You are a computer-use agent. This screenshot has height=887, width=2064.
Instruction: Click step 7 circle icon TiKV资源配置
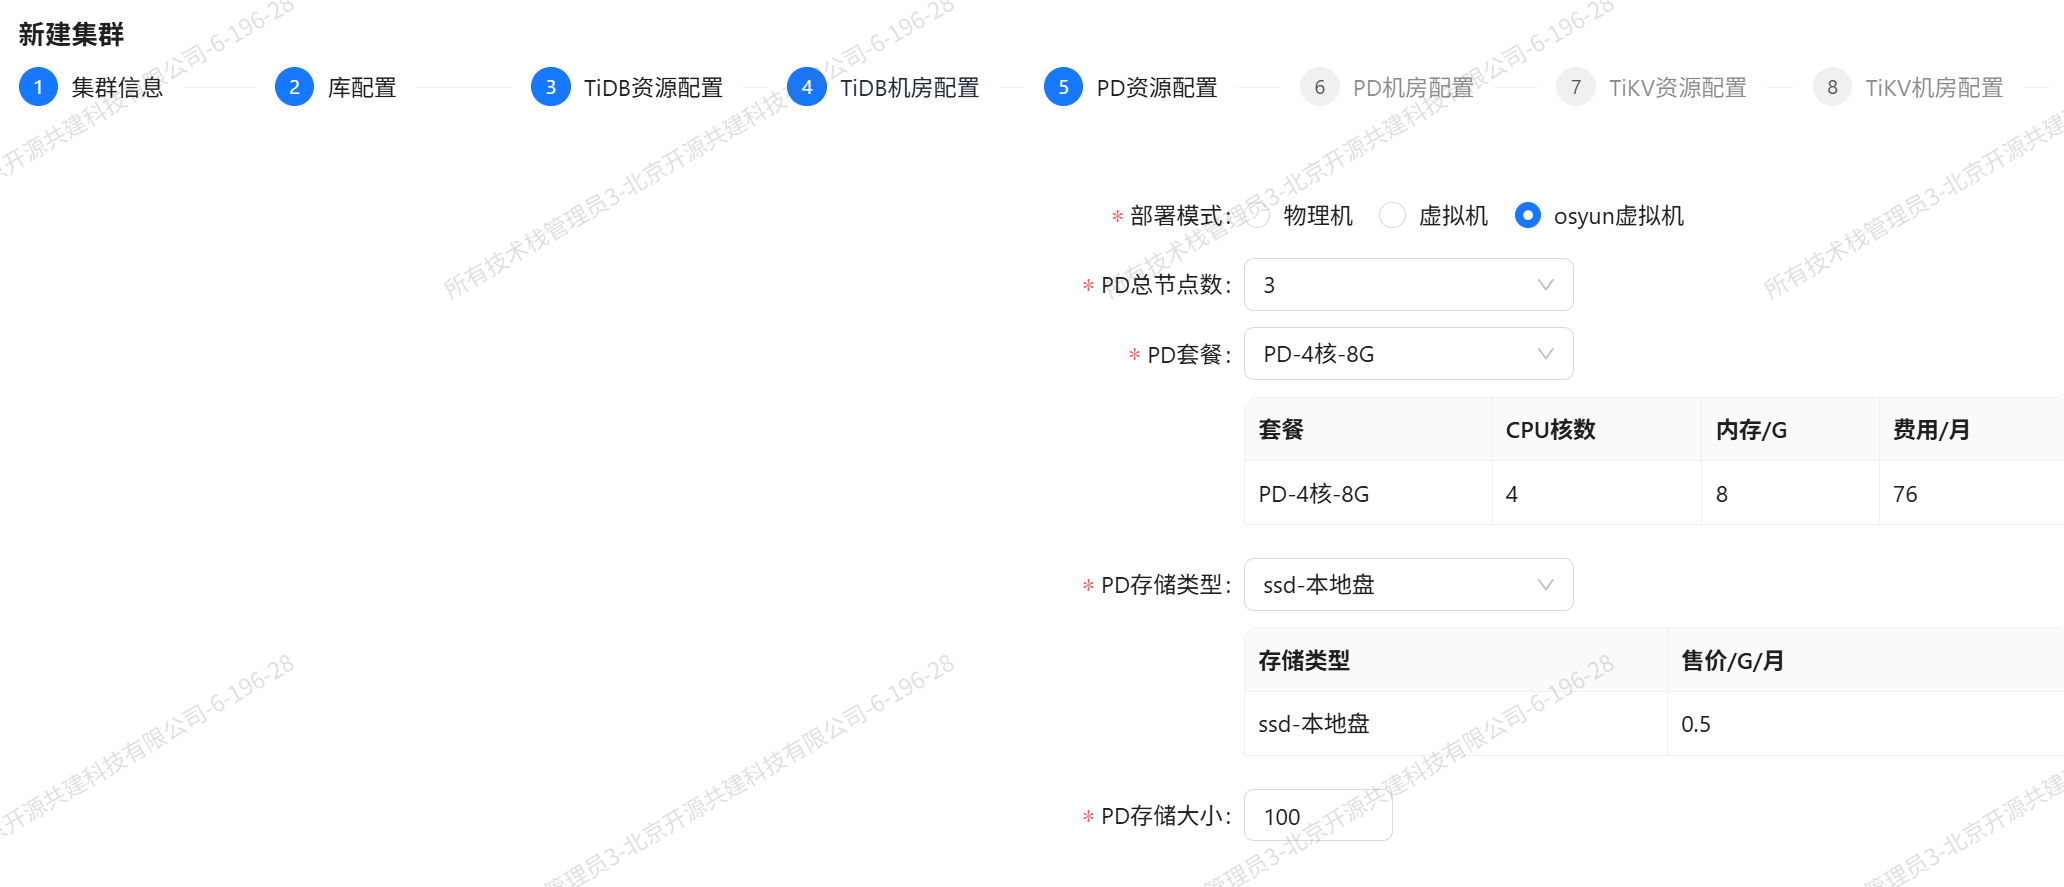click(1575, 87)
